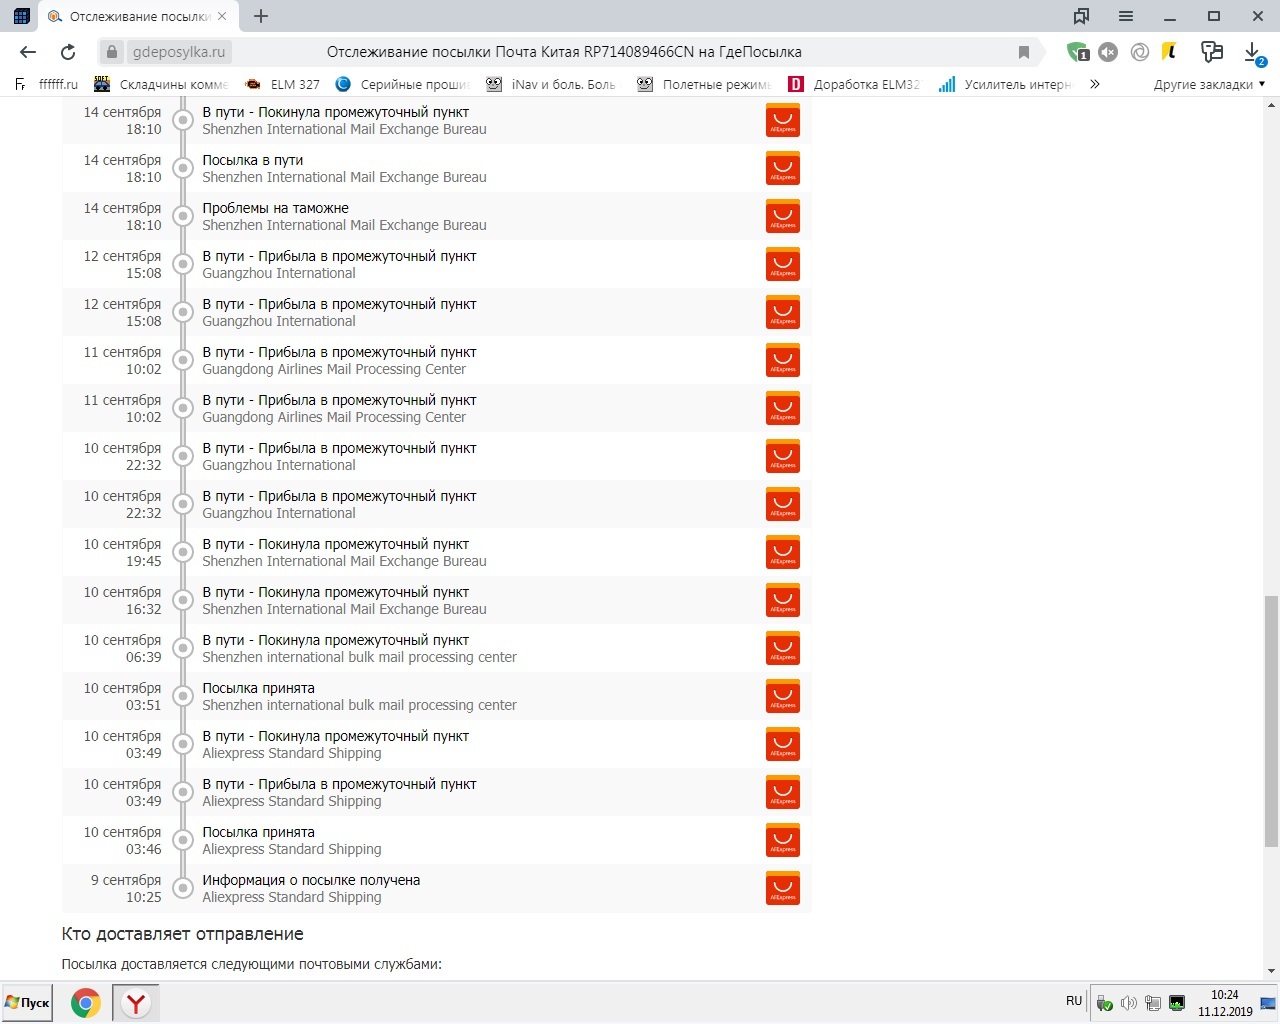Select the Проблемы на таможне status text
This screenshot has width=1280, height=1024.
click(x=276, y=208)
